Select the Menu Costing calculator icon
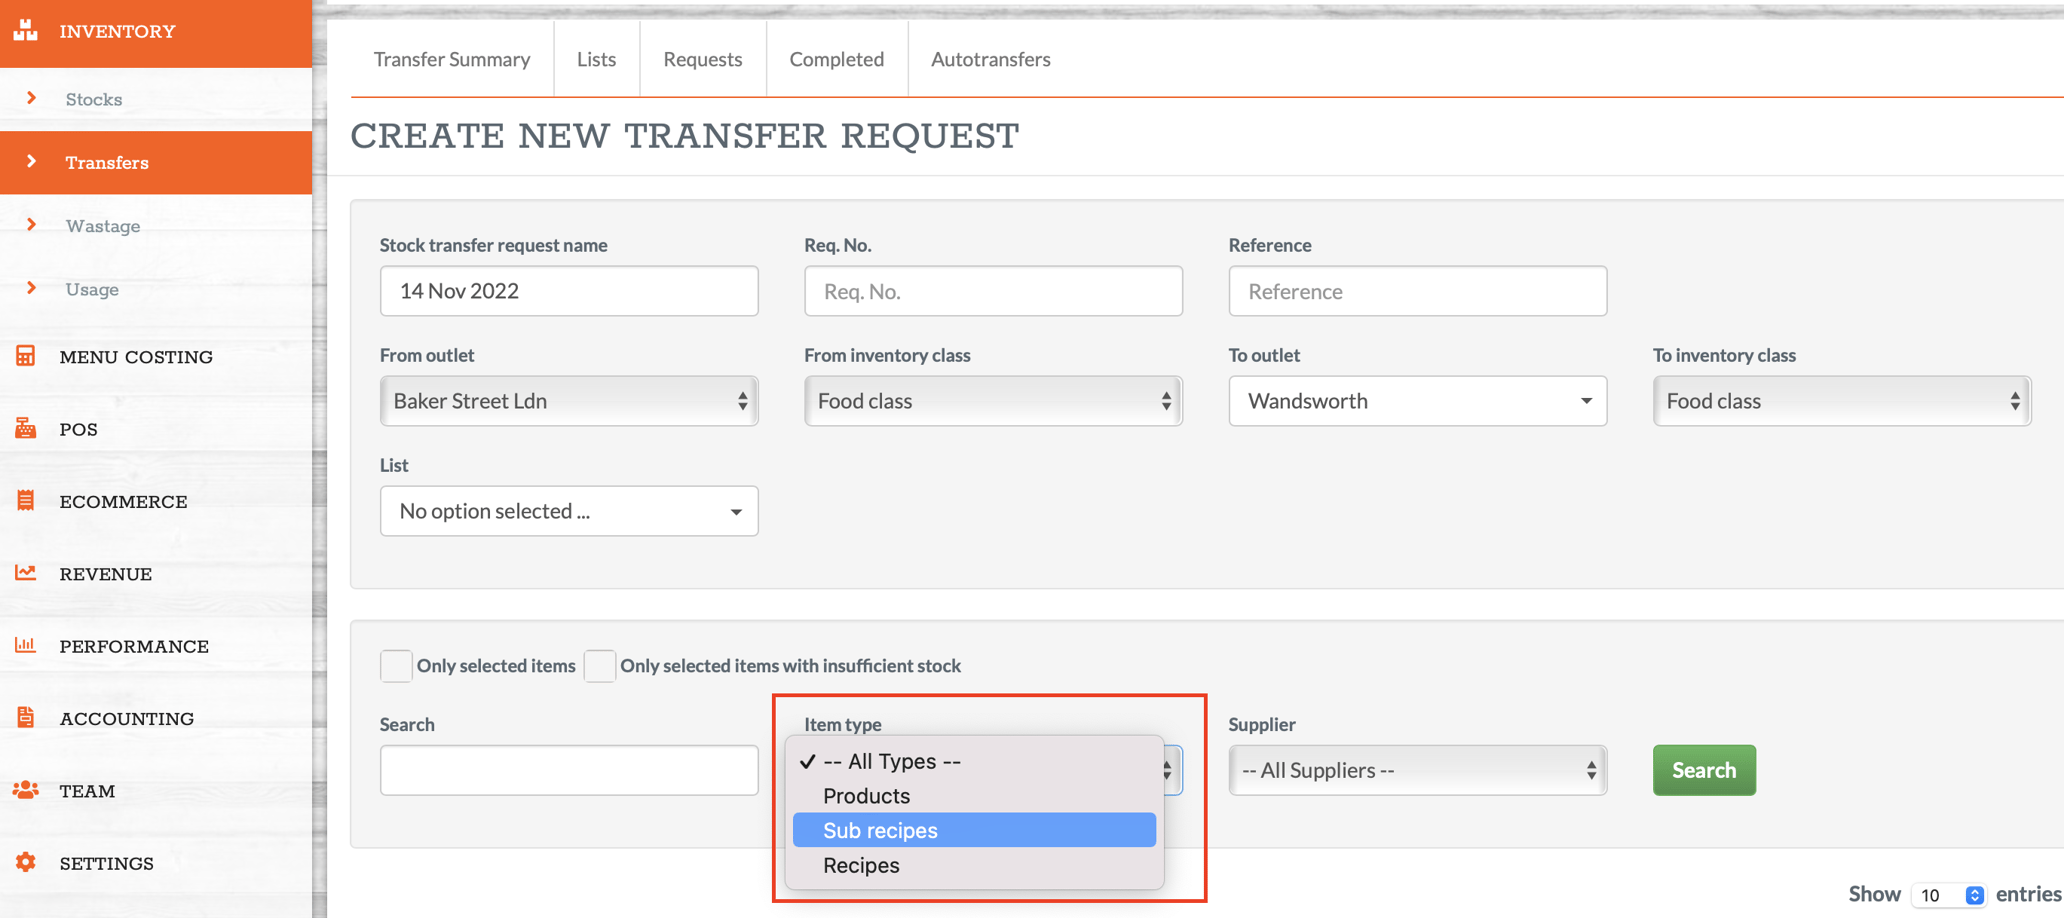The image size is (2064, 918). point(26,355)
